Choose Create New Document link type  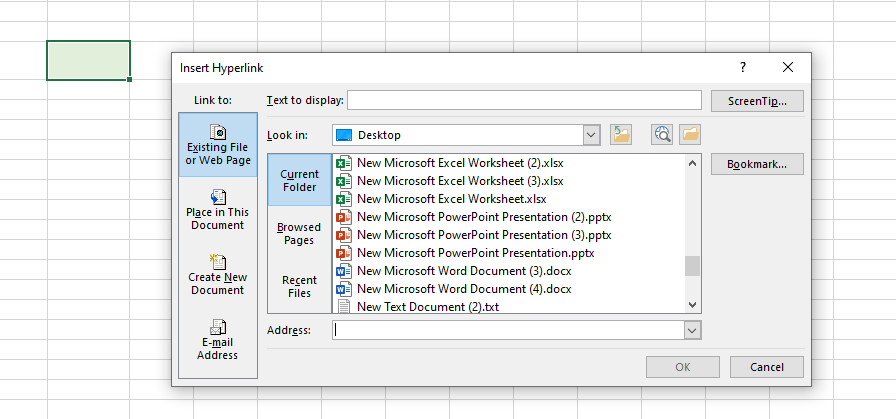click(218, 275)
